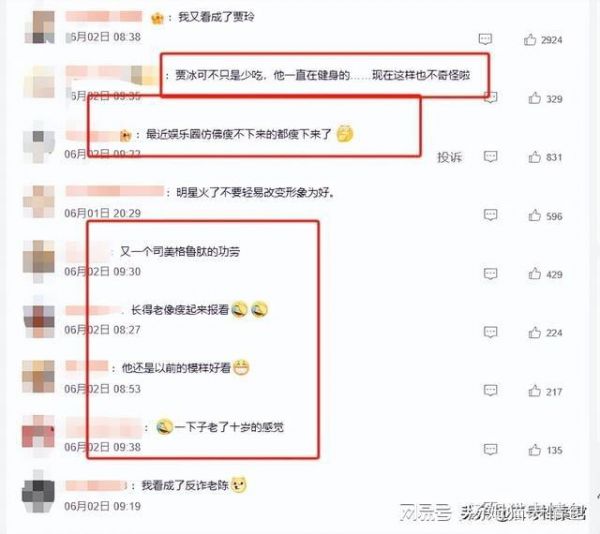Screen dimensions: 600x534
Task: Open reply box for the 贾玲 comment
Action: (485, 39)
